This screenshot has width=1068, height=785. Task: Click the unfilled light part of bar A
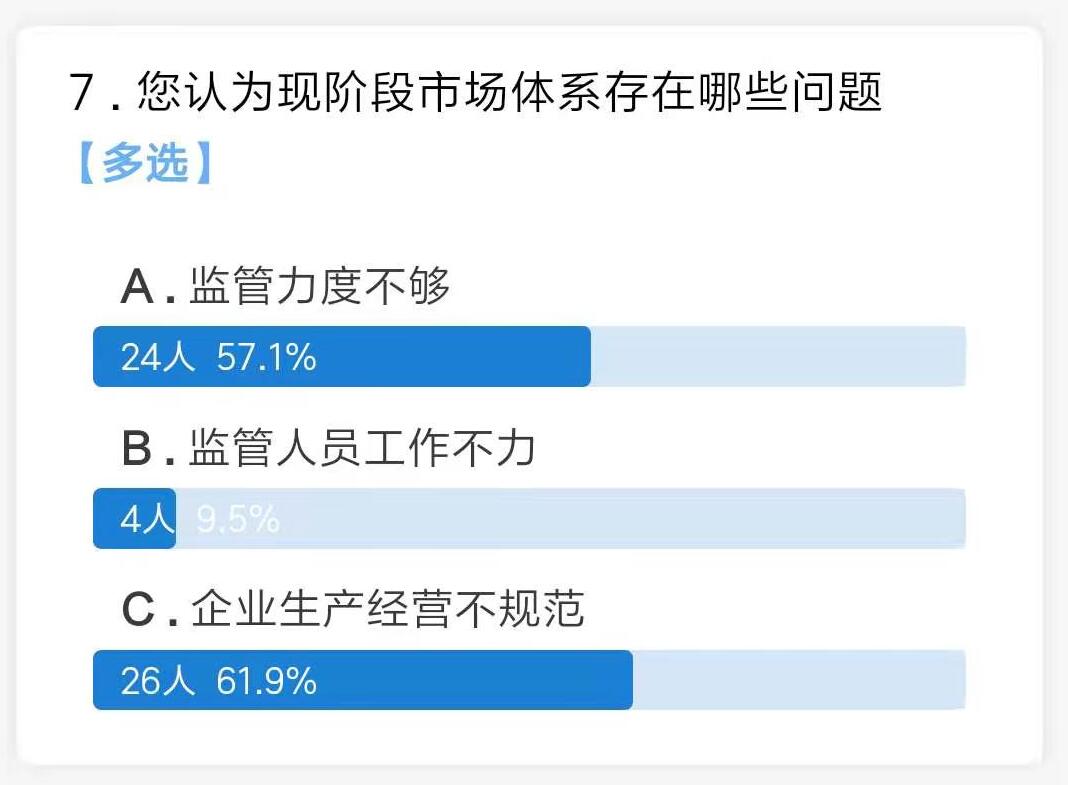(x=778, y=356)
